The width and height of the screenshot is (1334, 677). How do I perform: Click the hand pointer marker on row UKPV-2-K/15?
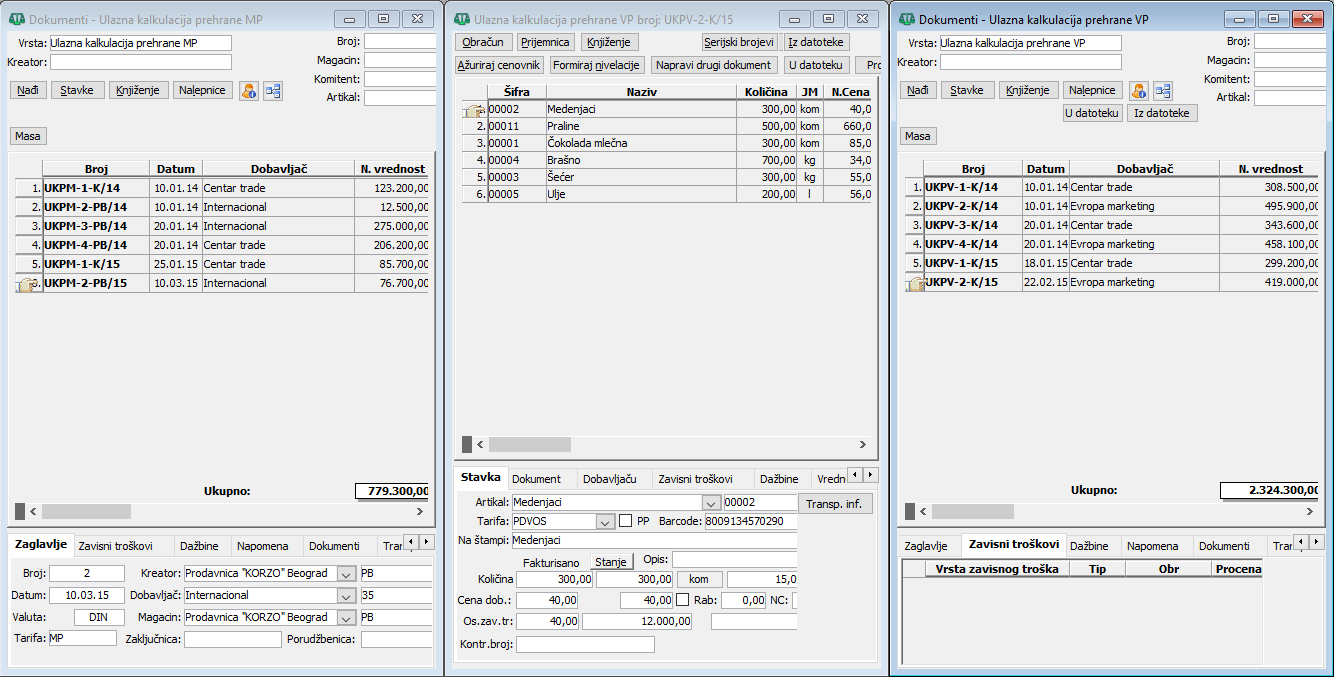click(914, 284)
